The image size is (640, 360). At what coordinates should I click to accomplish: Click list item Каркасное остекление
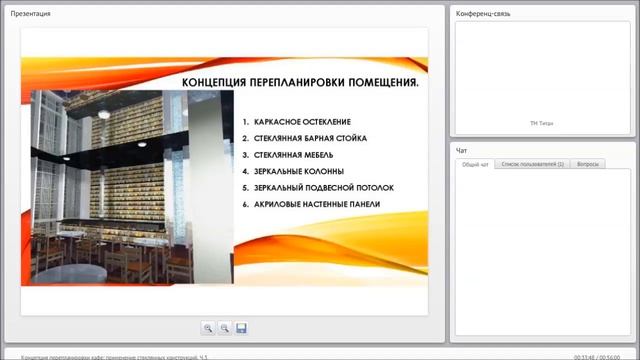(x=302, y=122)
